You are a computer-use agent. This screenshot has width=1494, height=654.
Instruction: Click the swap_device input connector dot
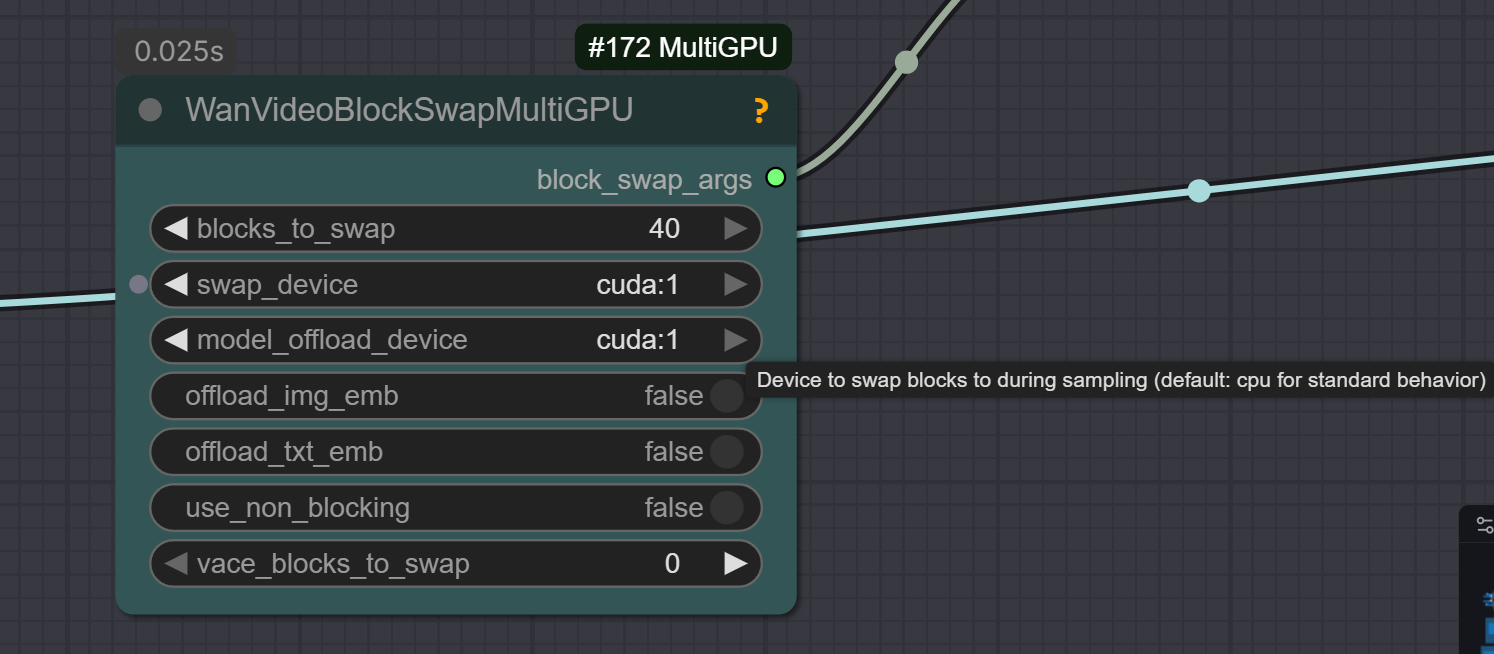click(139, 285)
